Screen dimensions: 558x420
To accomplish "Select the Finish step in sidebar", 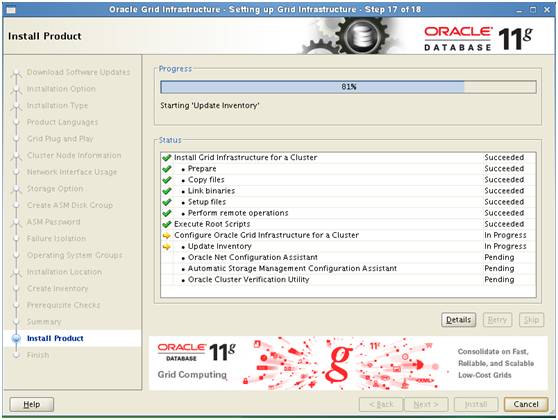I will [38, 355].
